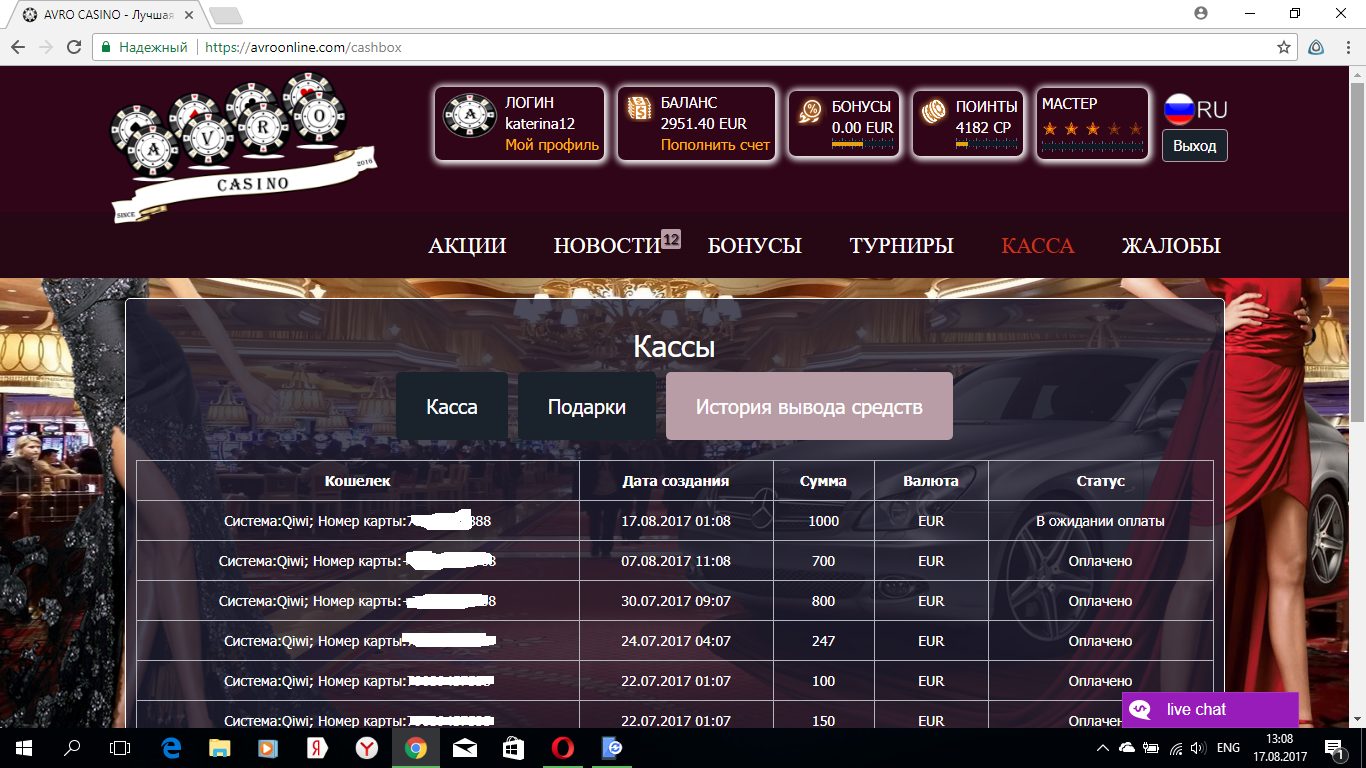Viewport: 1366px width, 768px height.
Task: Switch to the Подарки tab
Action: click(586, 406)
